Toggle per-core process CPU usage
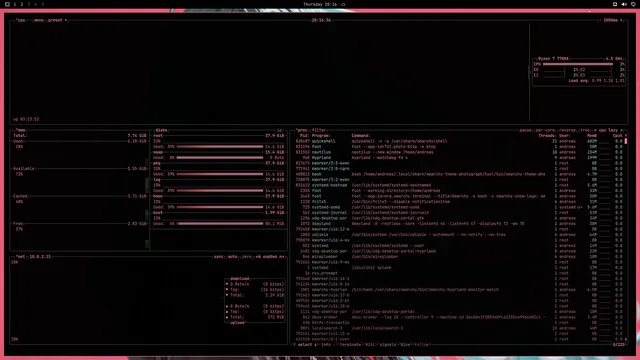640x360 pixels. [x=545, y=130]
